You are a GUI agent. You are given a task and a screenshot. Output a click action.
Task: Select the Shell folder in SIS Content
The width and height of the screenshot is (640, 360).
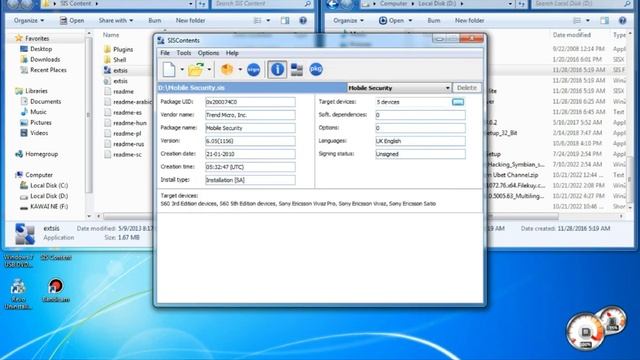coord(120,60)
